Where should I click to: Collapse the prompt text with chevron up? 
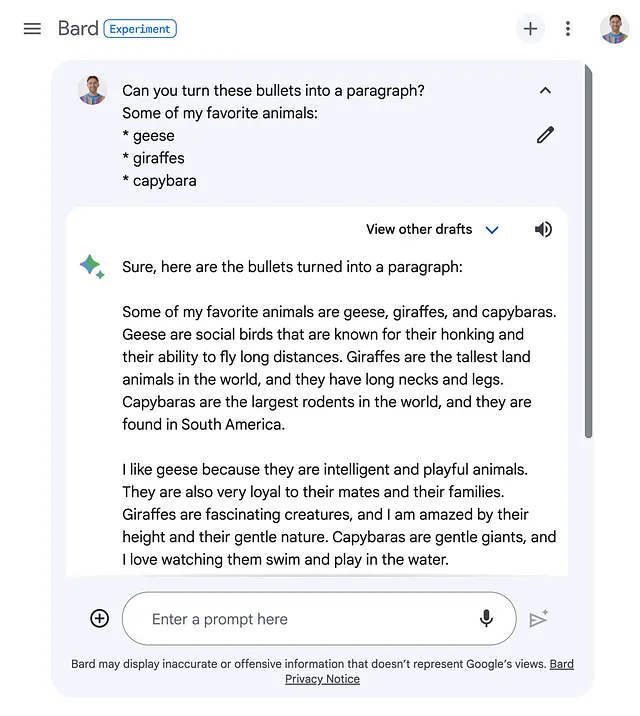click(545, 90)
